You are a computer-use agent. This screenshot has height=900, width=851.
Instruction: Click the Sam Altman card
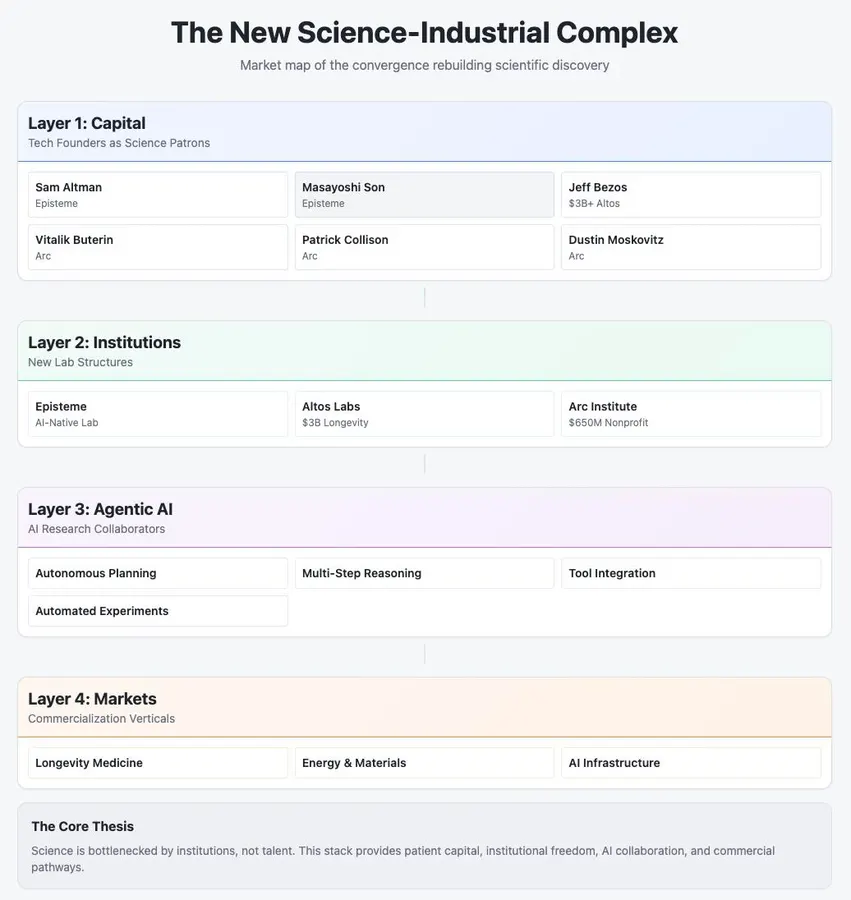[158, 195]
